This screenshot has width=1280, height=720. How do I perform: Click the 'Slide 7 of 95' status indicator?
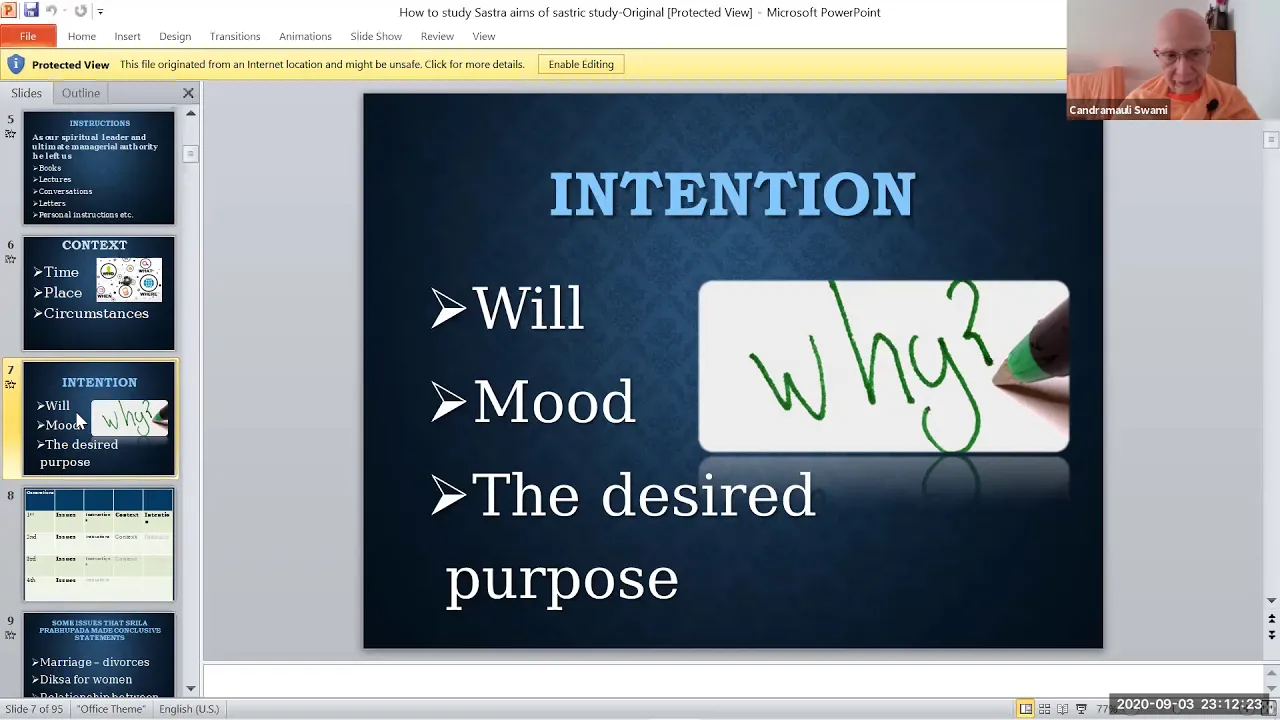pyautogui.click(x=34, y=709)
